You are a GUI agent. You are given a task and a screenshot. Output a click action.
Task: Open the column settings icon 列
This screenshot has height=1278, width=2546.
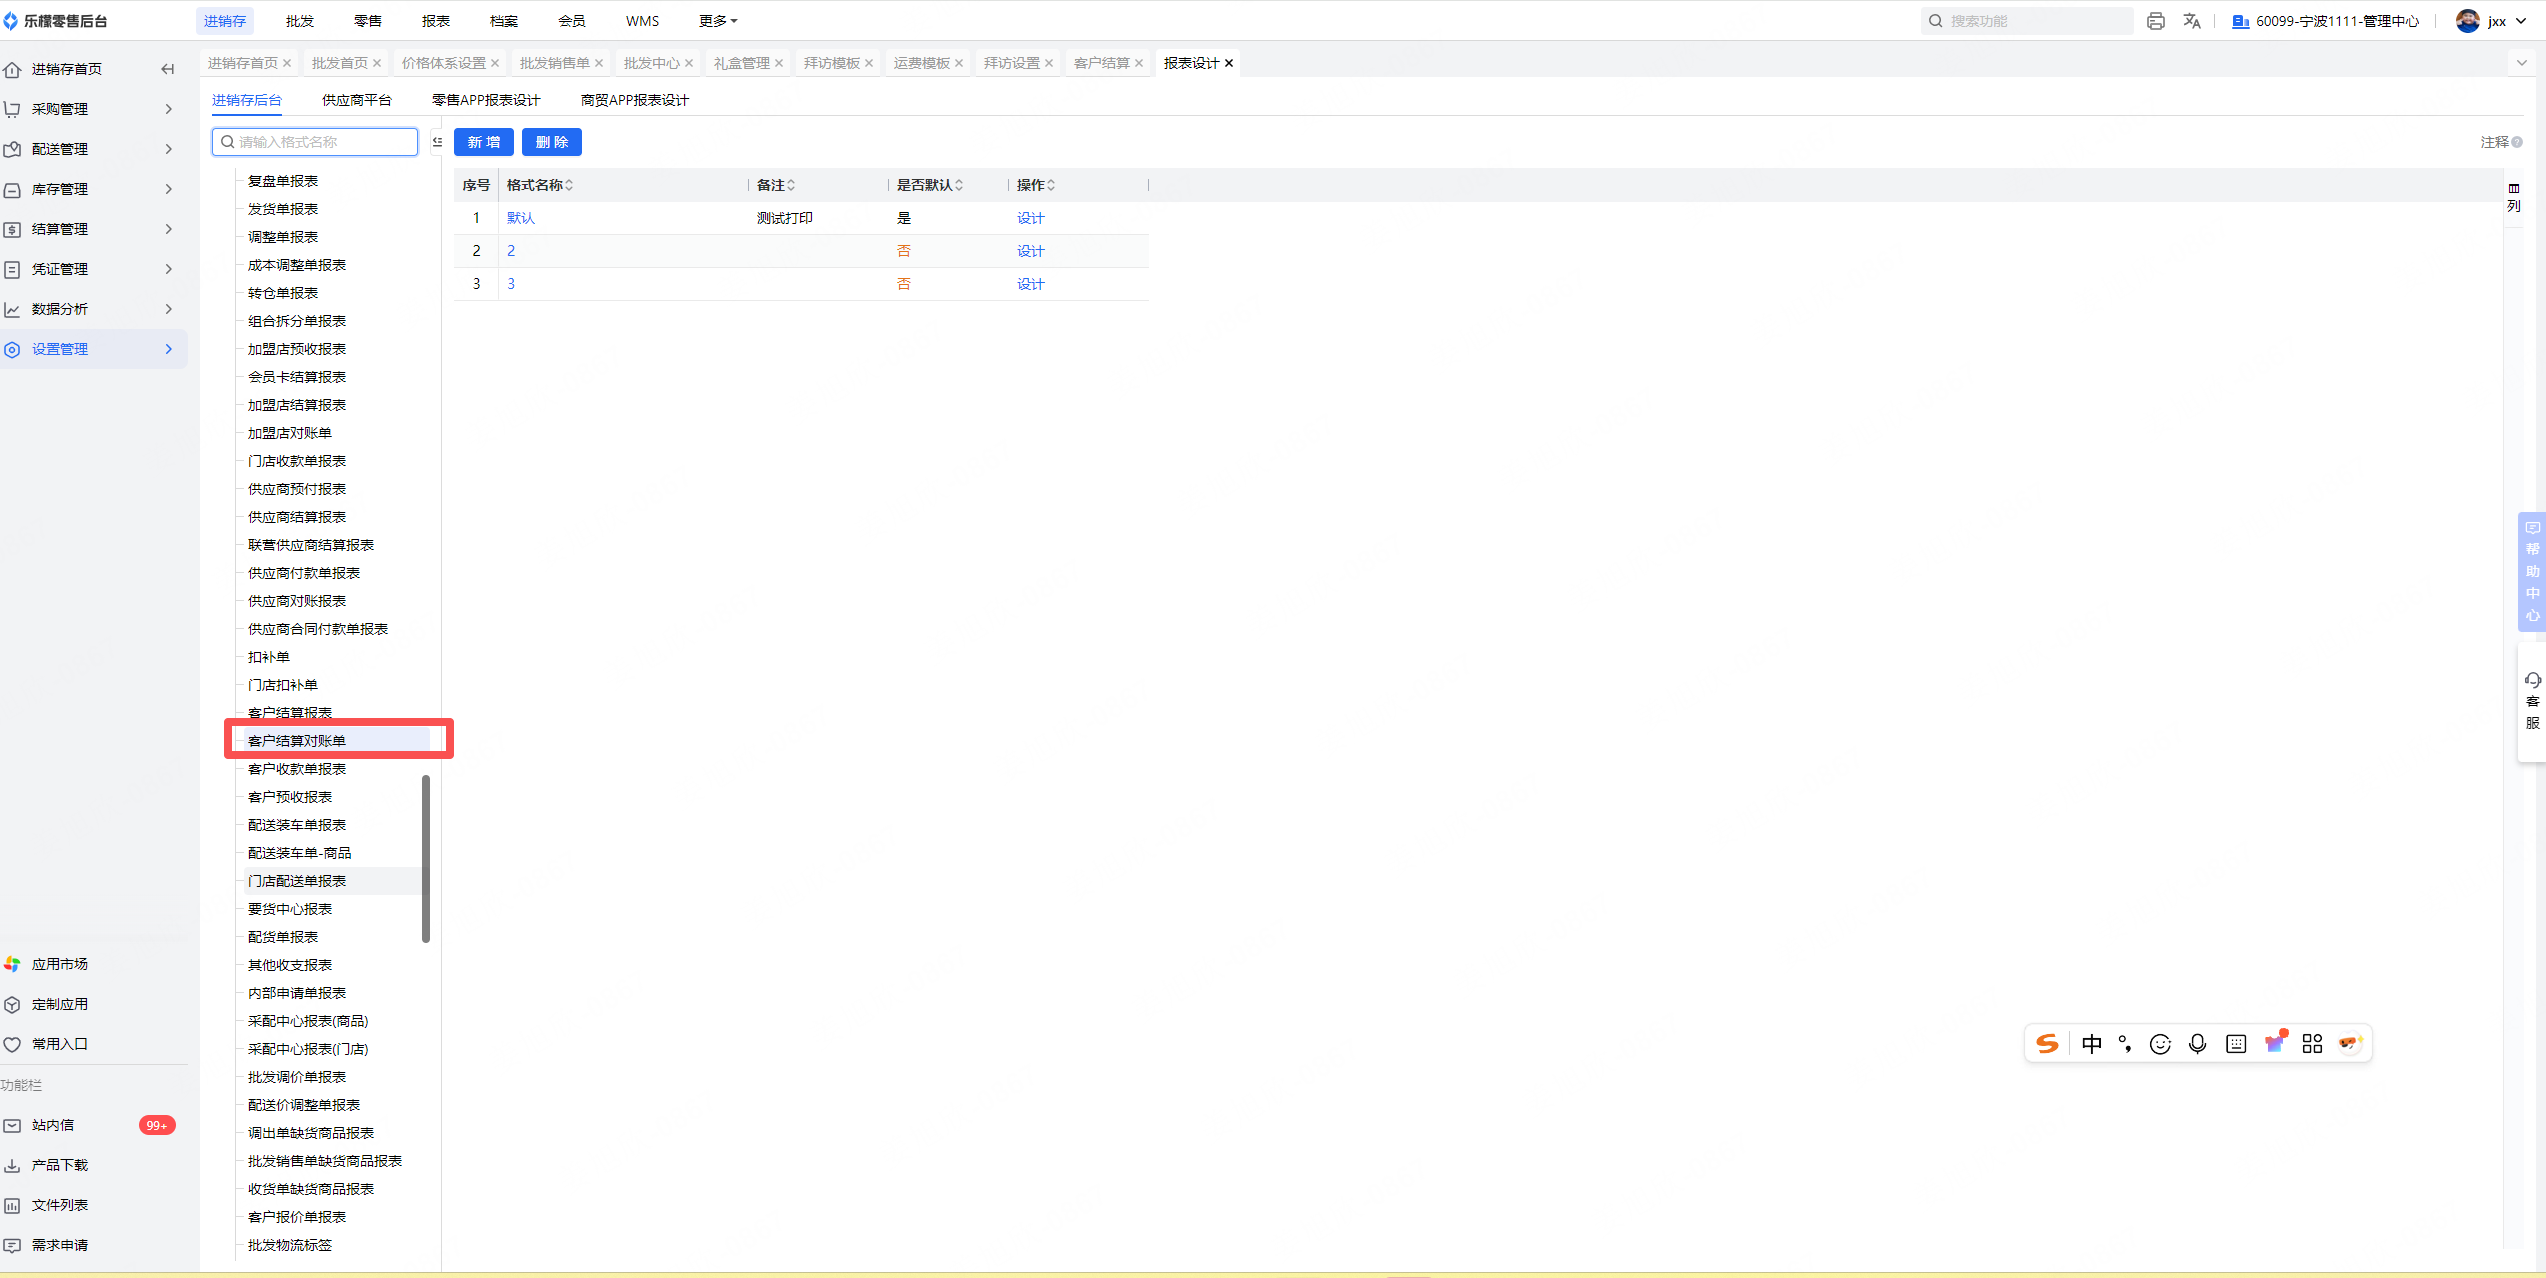(x=2513, y=196)
